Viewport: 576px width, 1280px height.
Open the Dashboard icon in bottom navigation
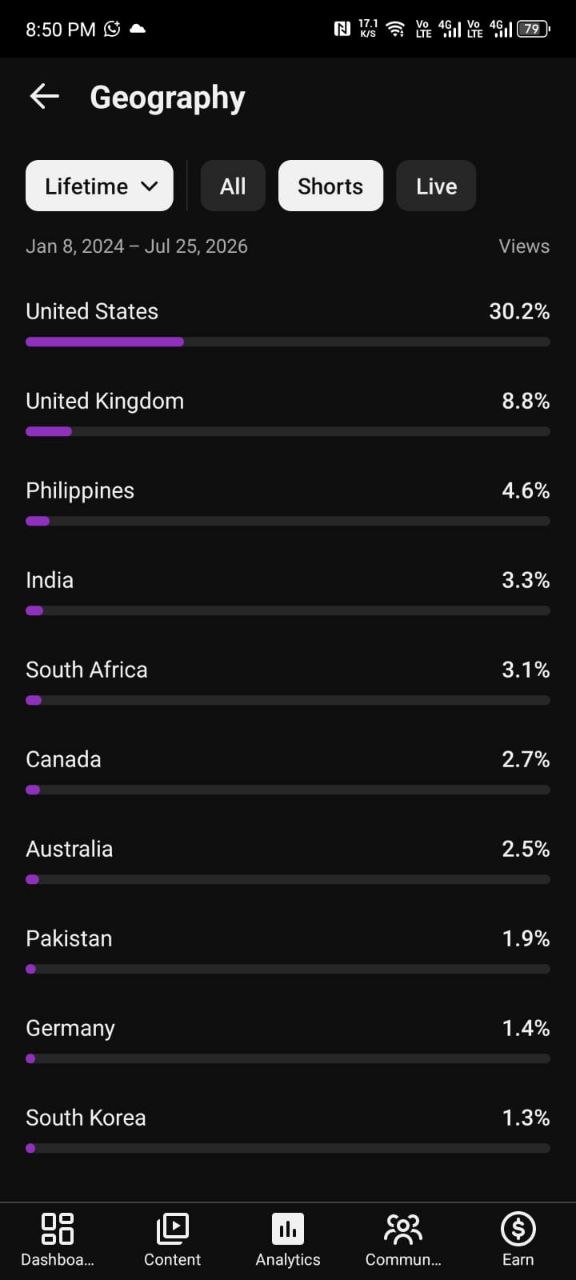tap(57, 1228)
